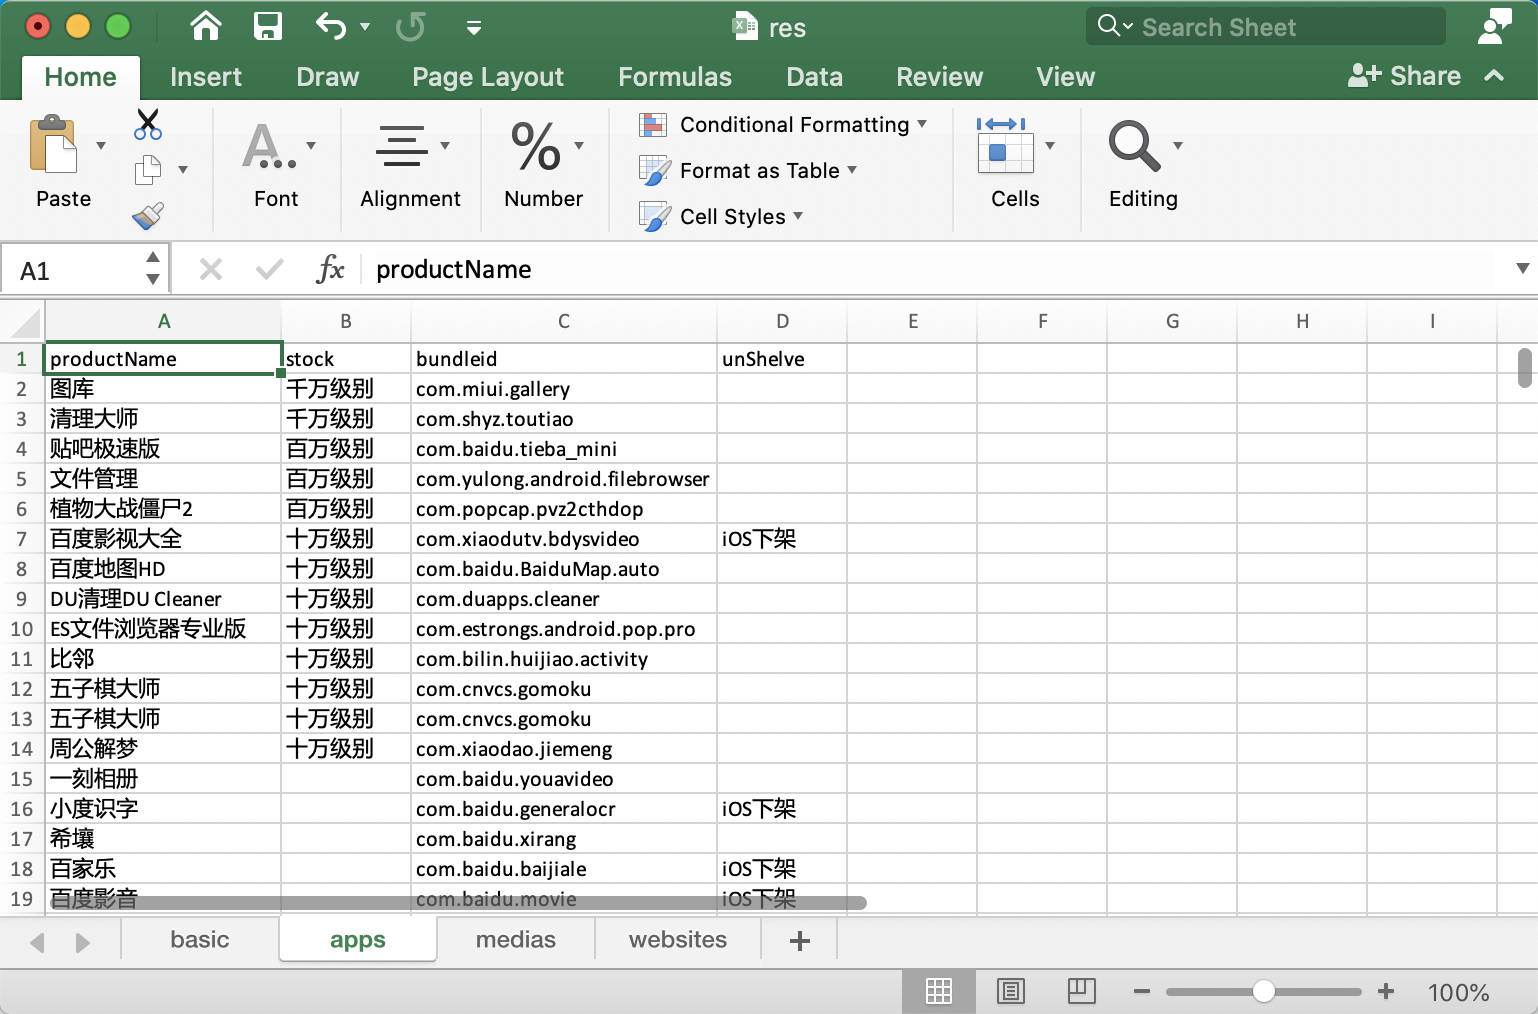
Task: Click the vertical scrollbar thumb
Action: (x=1525, y=367)
